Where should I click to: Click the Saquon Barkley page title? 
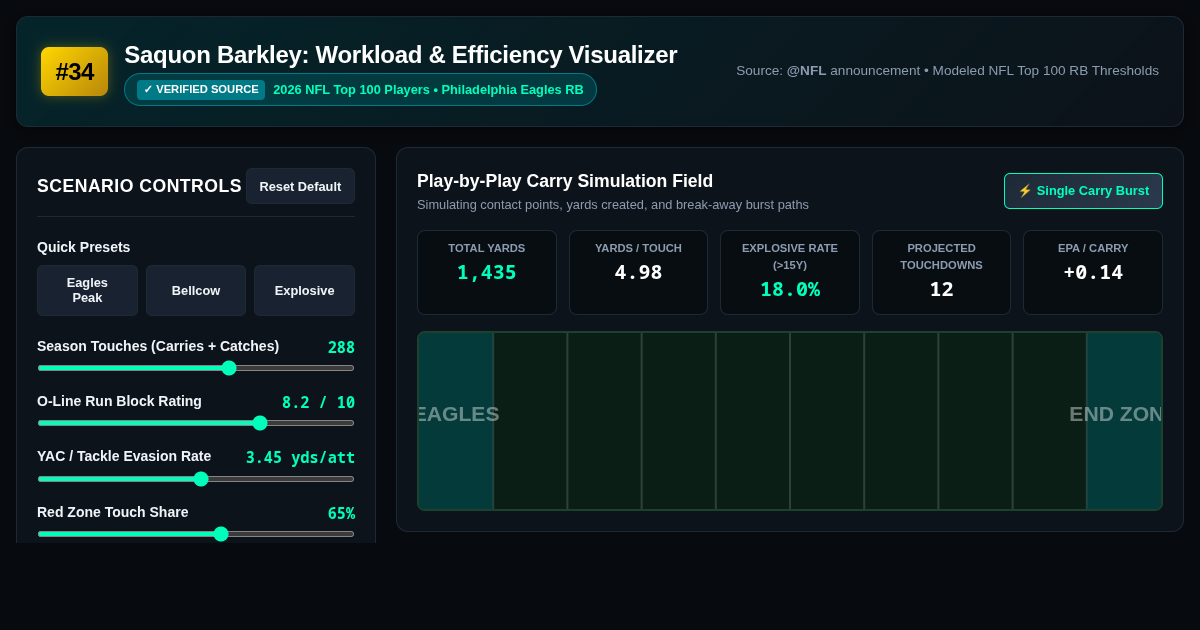coord(400,55)
